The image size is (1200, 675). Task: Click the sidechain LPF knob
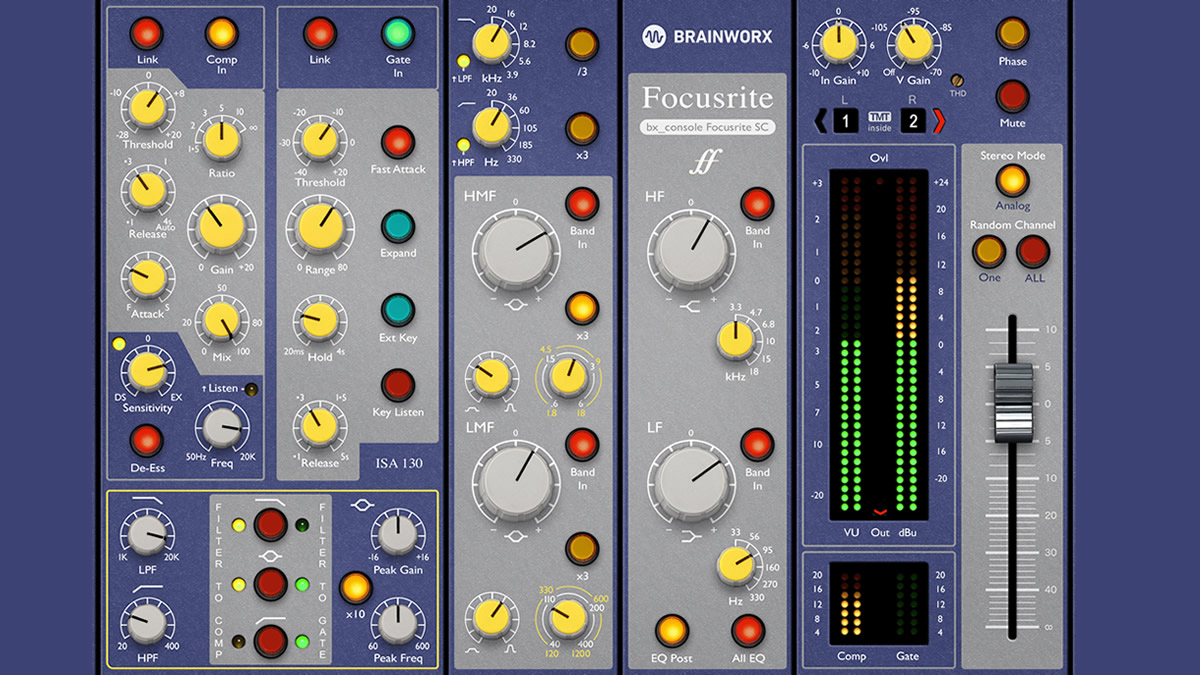pos(147,535)
